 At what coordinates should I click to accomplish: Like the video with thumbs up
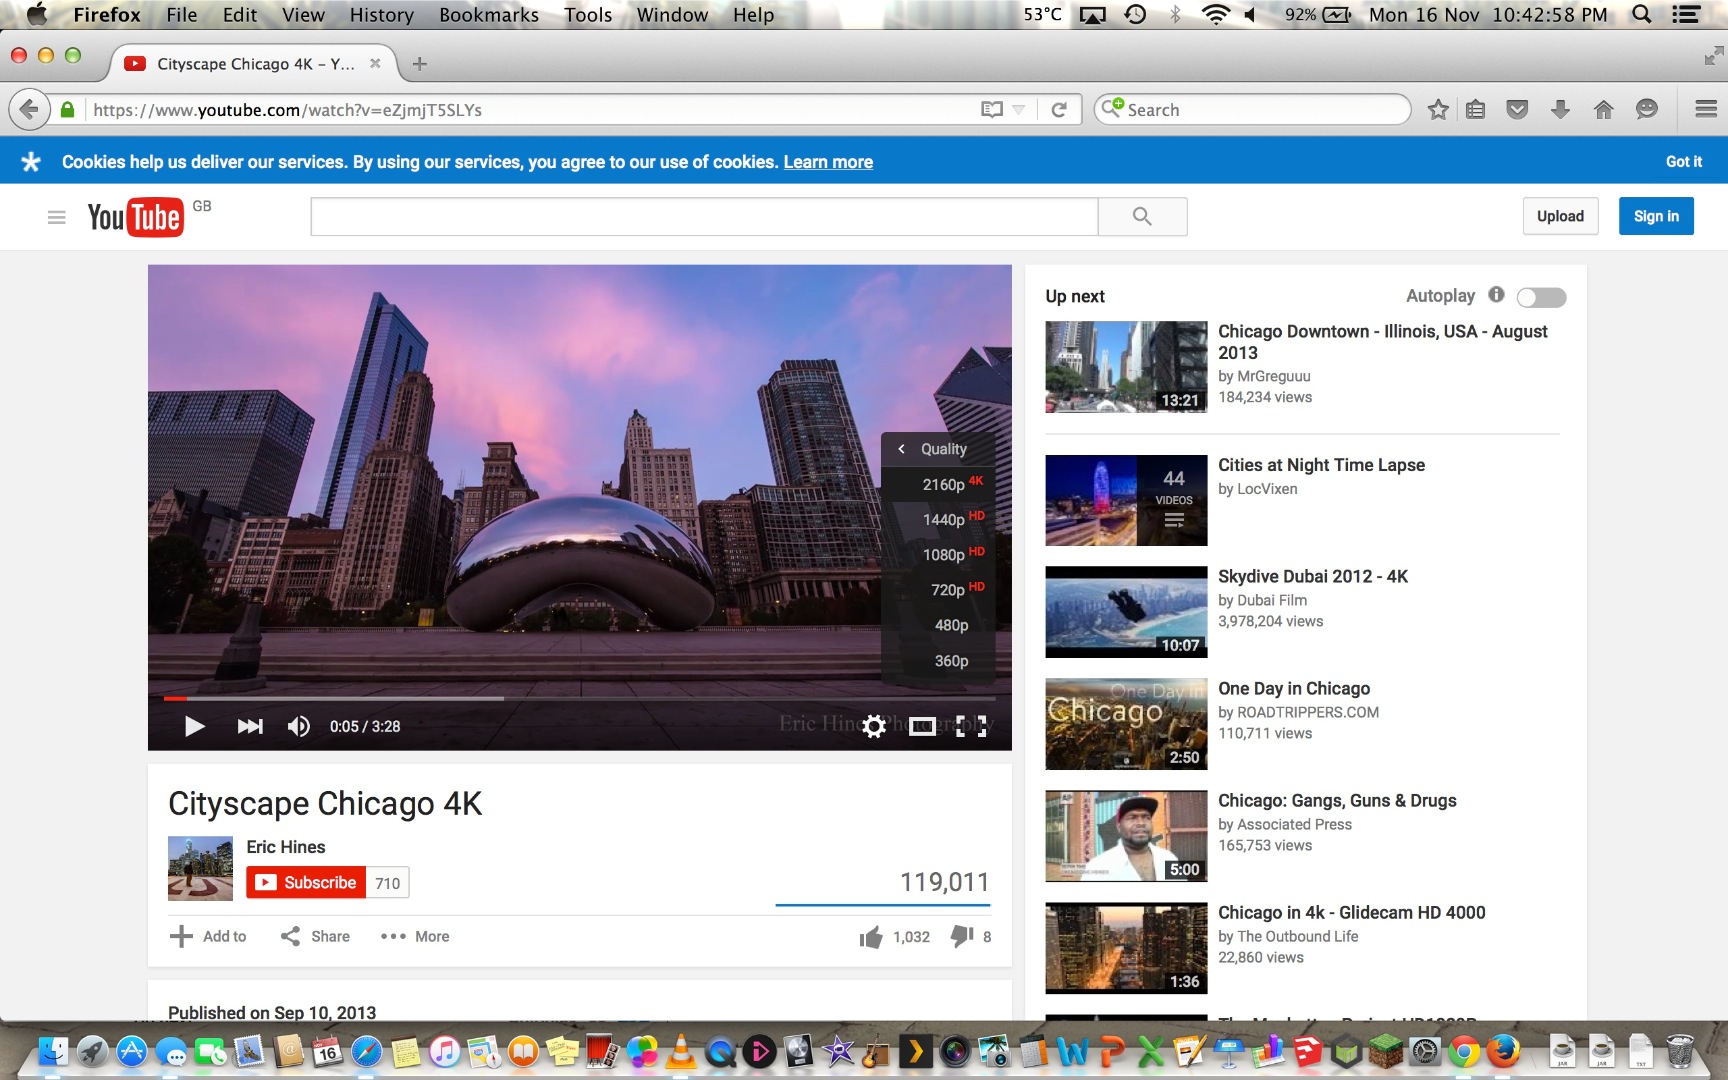[x=871, y=937]
